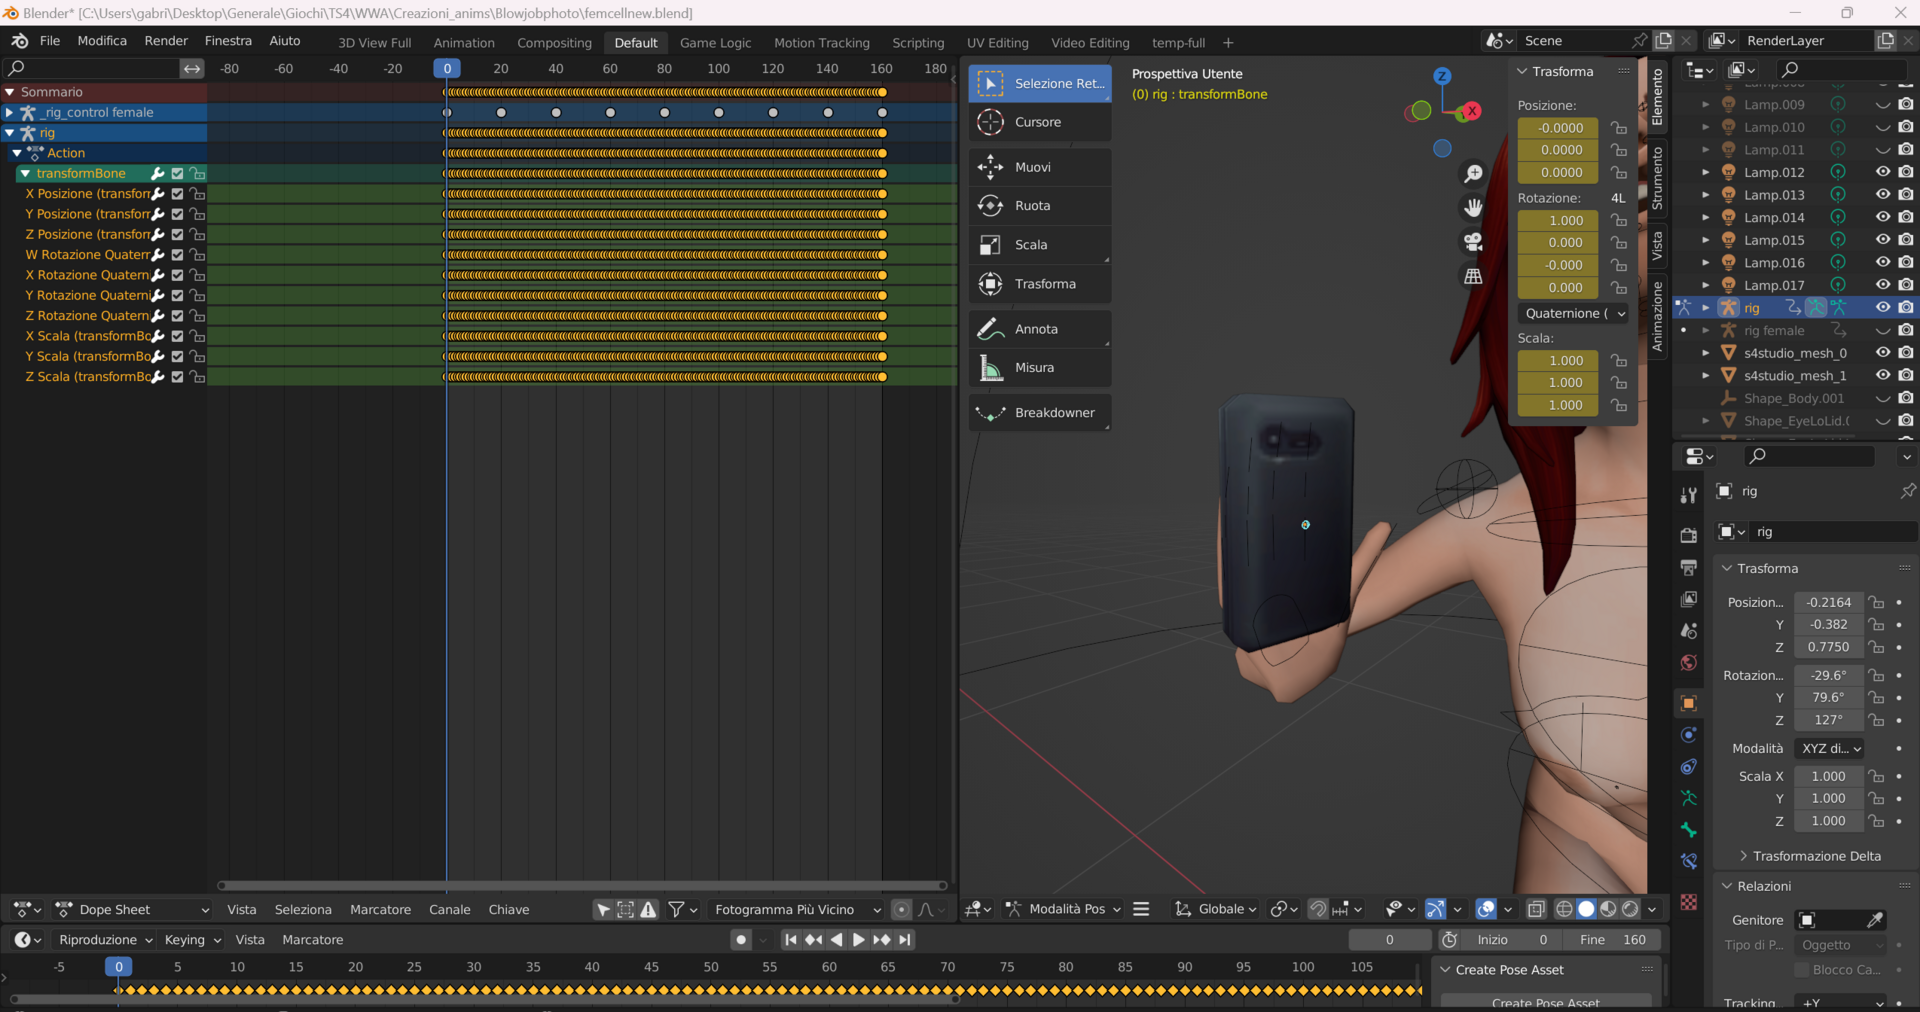The height and width of the screenshot is (1012, 1920).
Task: Open the Marcatore menu in Dope Sheet
Action: pos(380,910)
